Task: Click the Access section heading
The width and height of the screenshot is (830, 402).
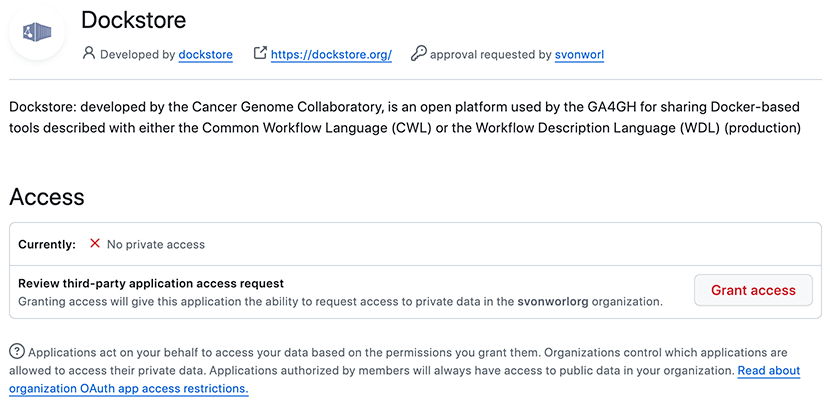Action: (x=47, y=197)
